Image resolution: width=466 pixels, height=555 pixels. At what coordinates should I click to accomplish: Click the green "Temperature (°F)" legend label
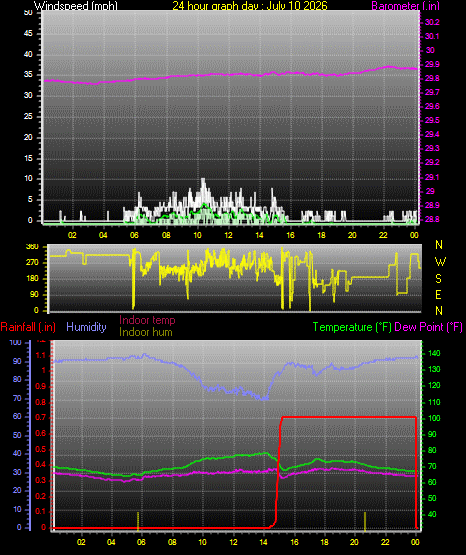352,327
